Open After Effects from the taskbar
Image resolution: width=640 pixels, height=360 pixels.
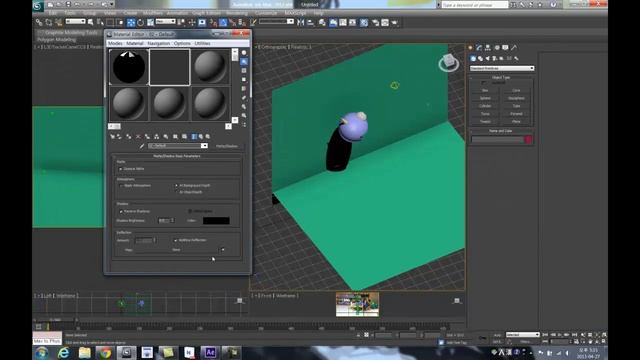point(210,352)
